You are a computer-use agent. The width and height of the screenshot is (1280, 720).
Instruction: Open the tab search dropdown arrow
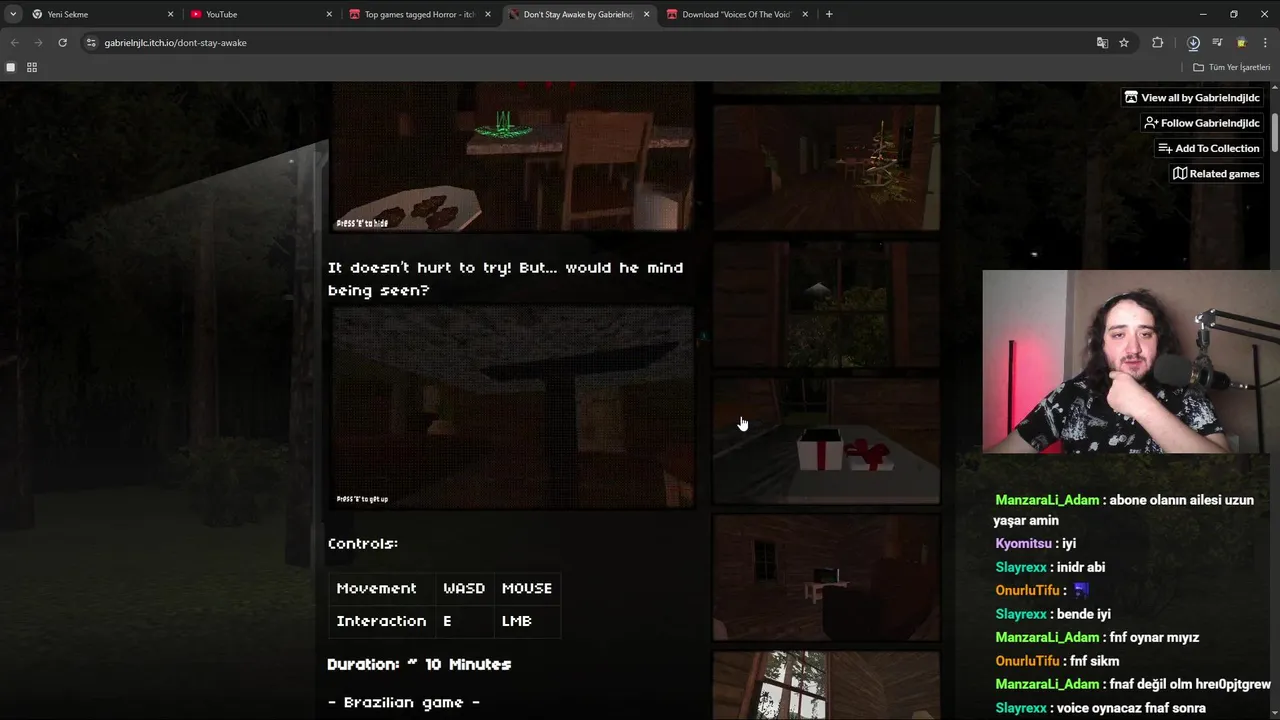point(13,14)
